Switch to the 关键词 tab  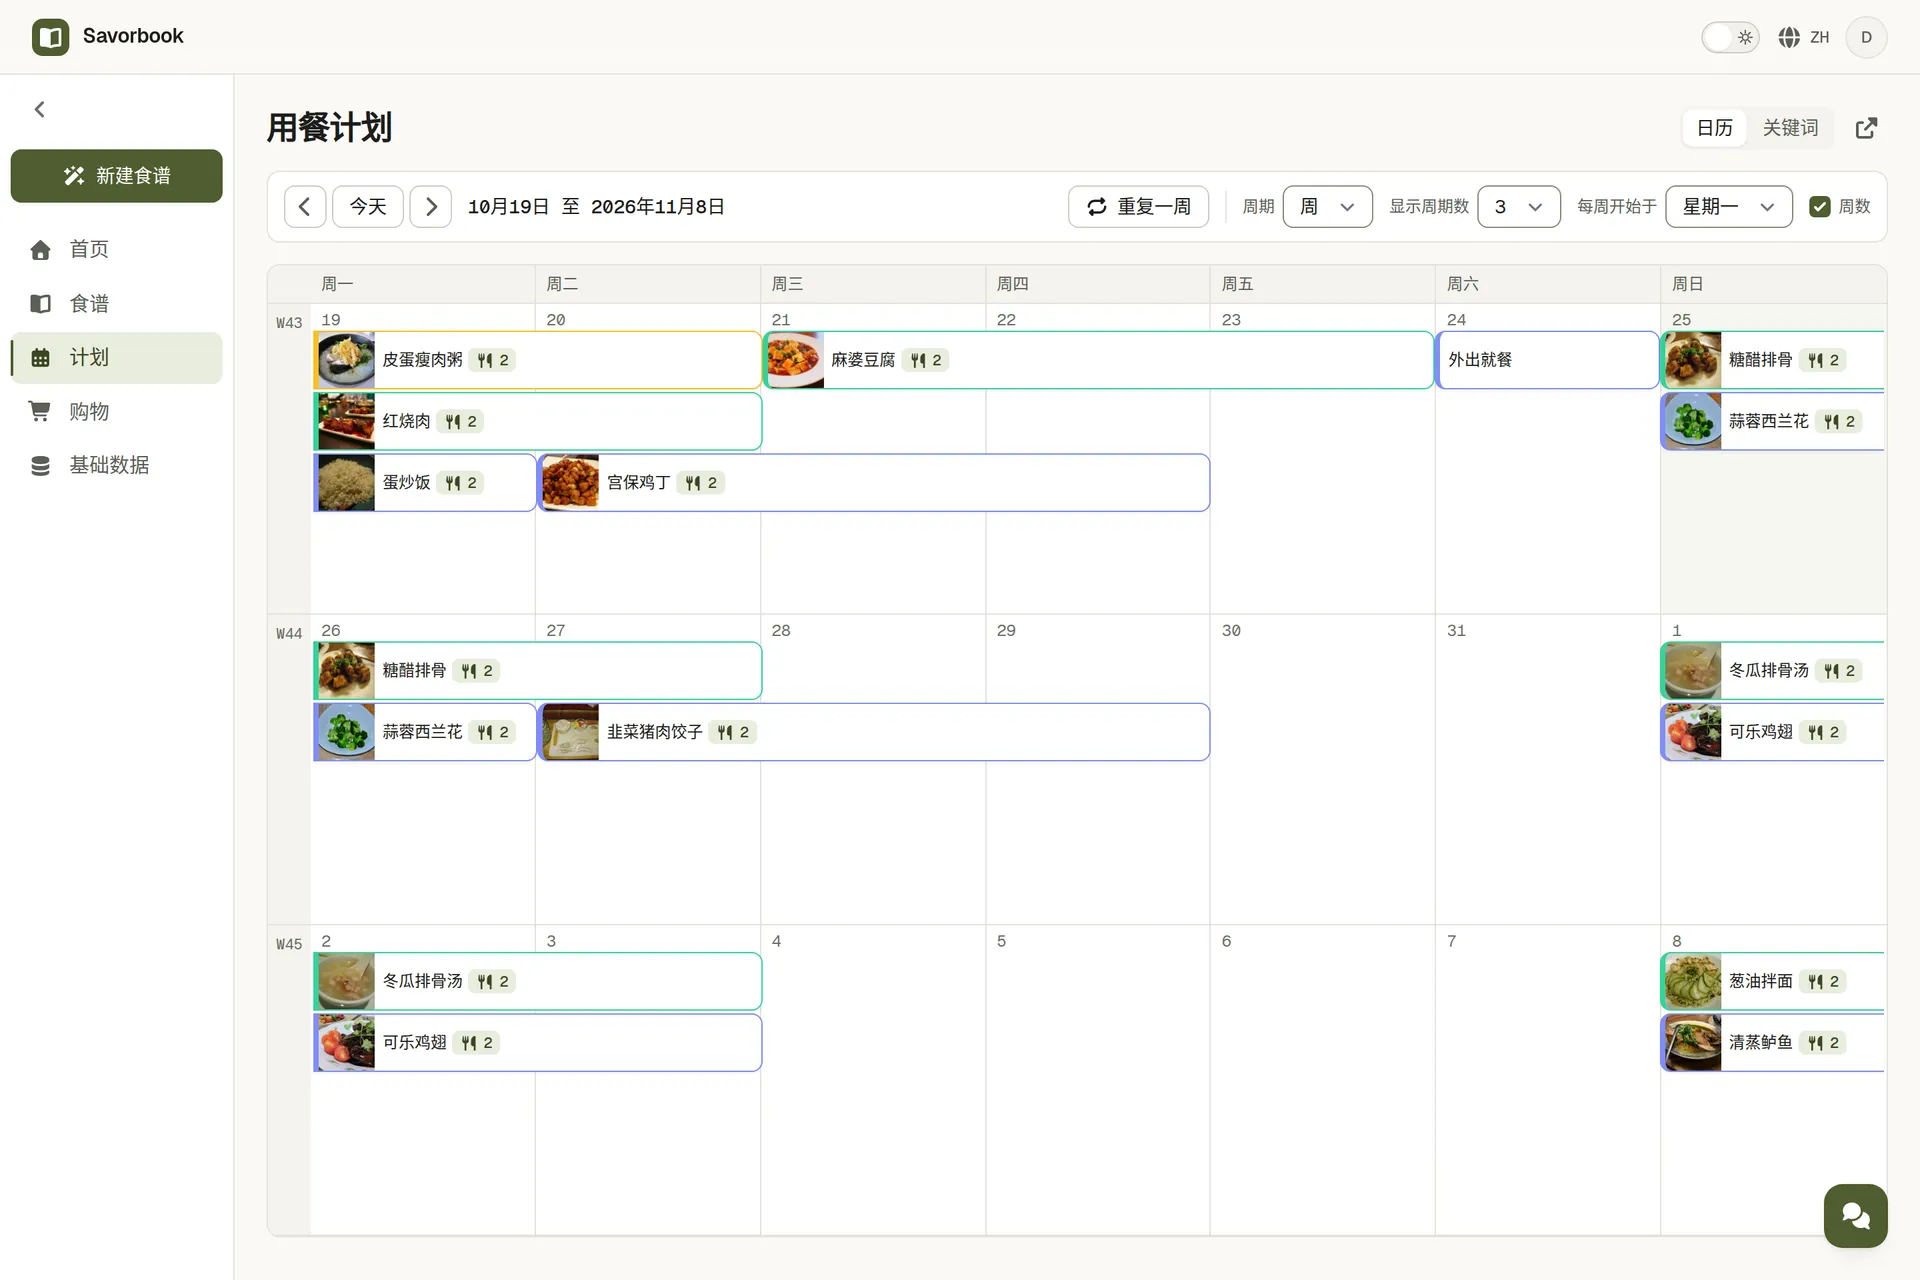click(1790, 128)
